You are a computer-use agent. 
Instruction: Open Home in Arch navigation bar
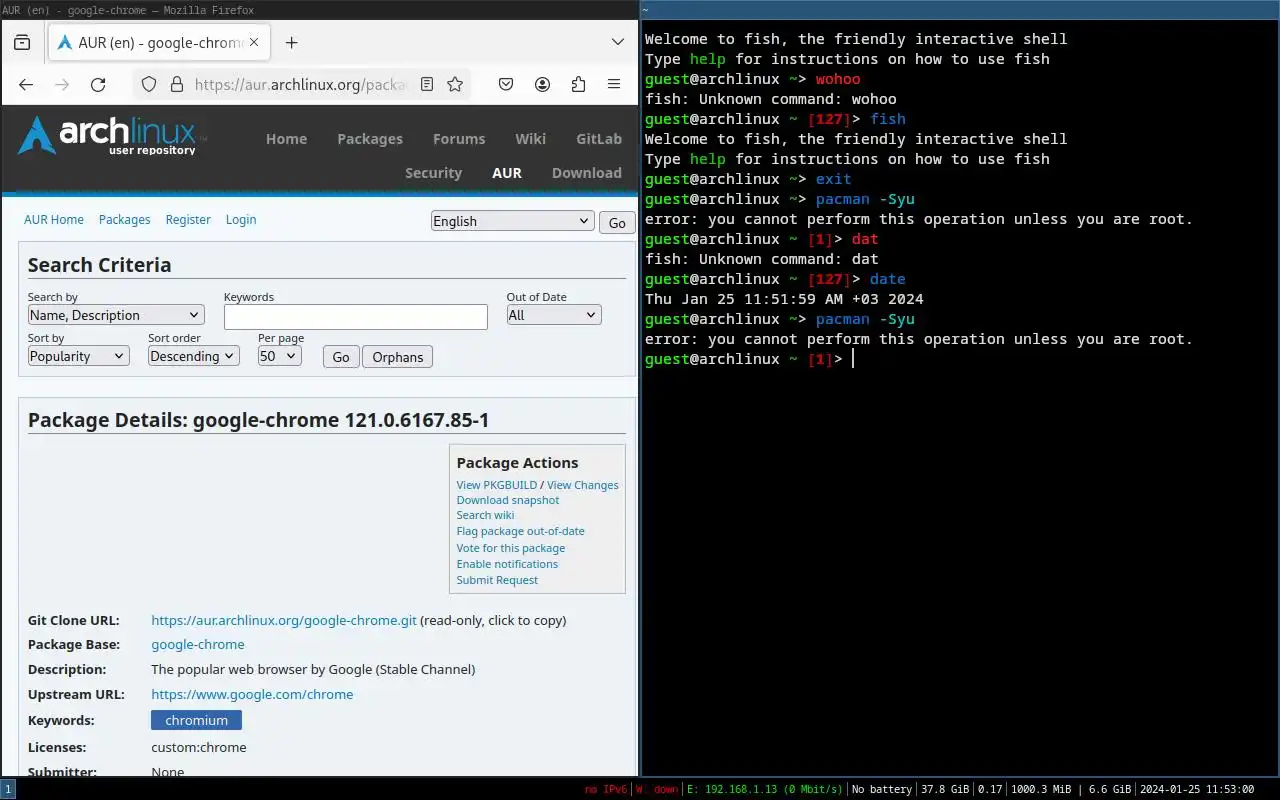pos(286,139)
